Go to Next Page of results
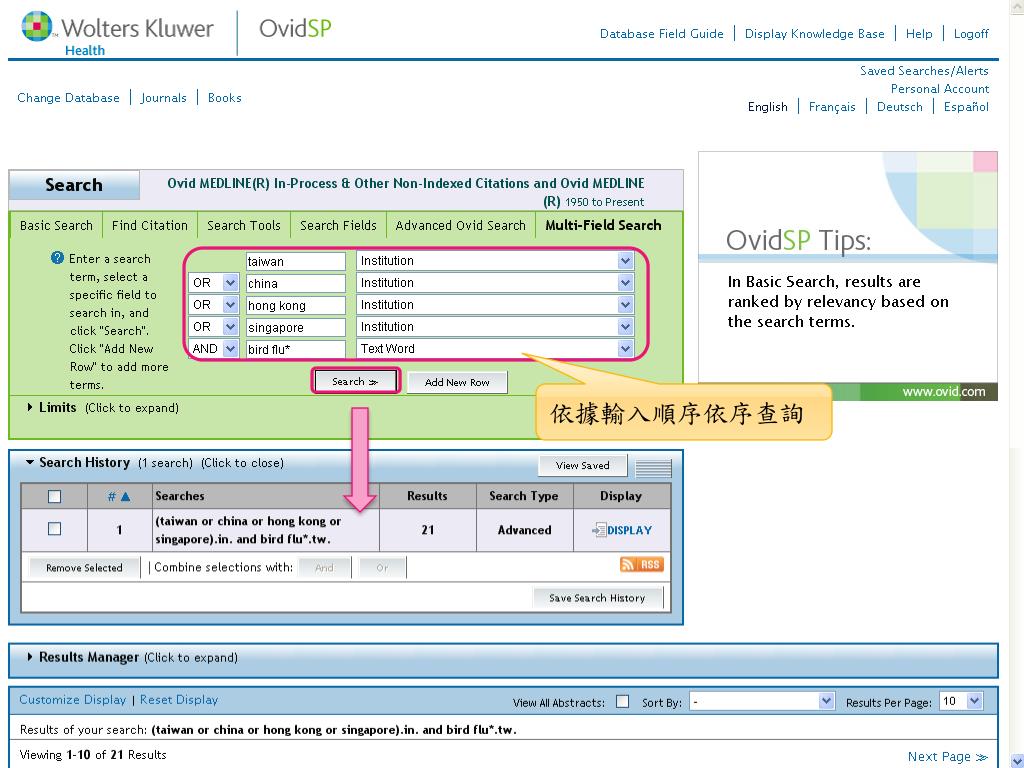The width and height of the screenshot is (1024, 768). (x=948, y=756)
